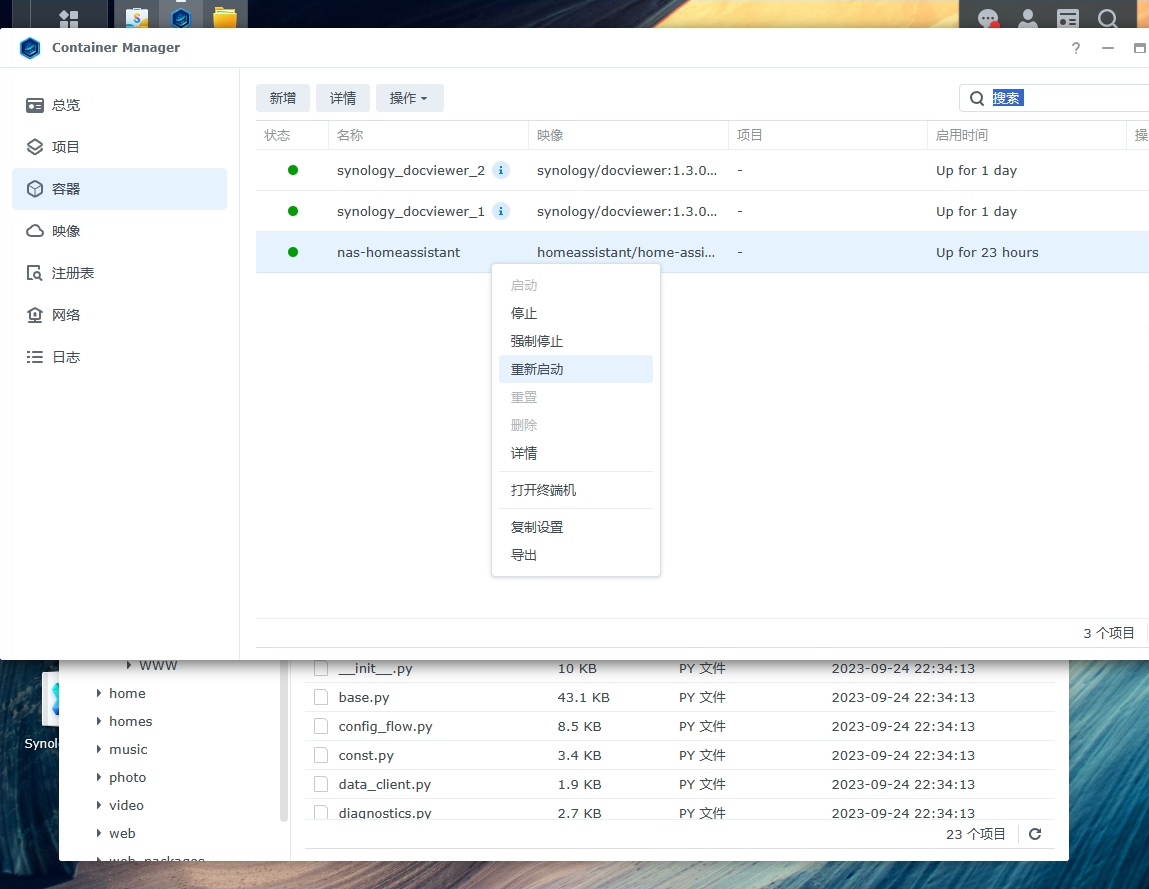1149x889 pixels.
Task: Sort by the 启用时间 column header
Action: point(1027,136)
